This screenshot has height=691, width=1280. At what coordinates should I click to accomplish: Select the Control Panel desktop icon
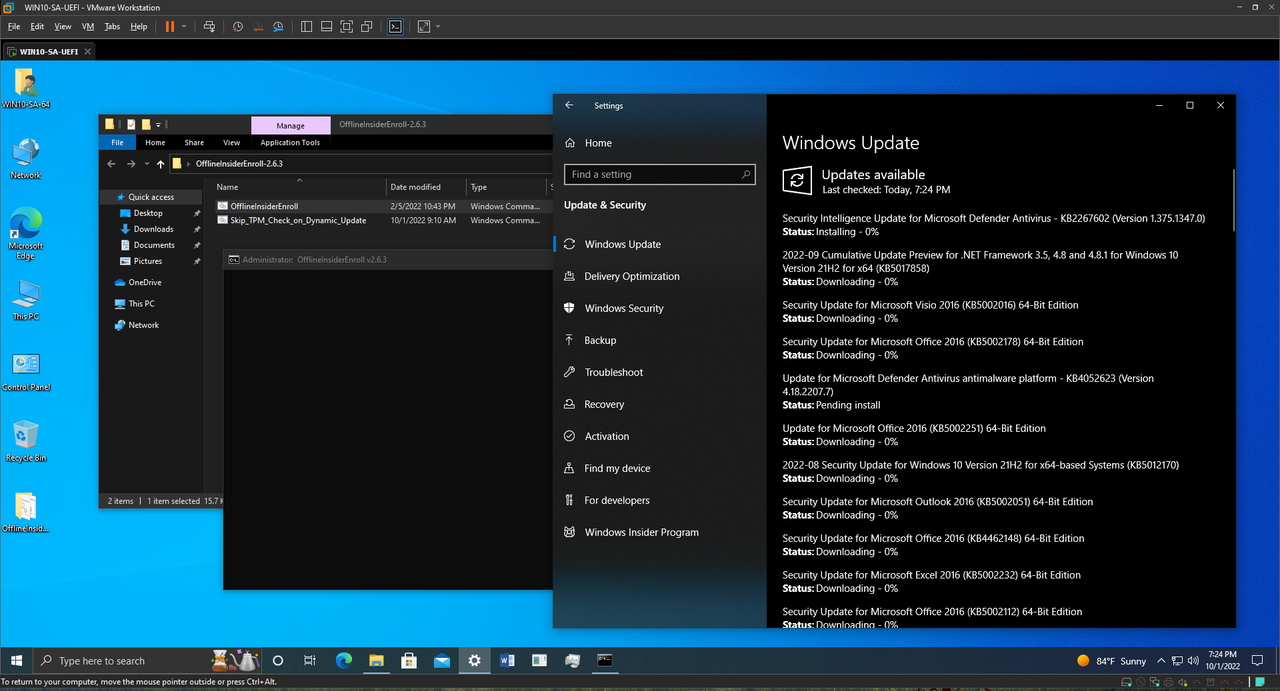click(x=26, y=371)
